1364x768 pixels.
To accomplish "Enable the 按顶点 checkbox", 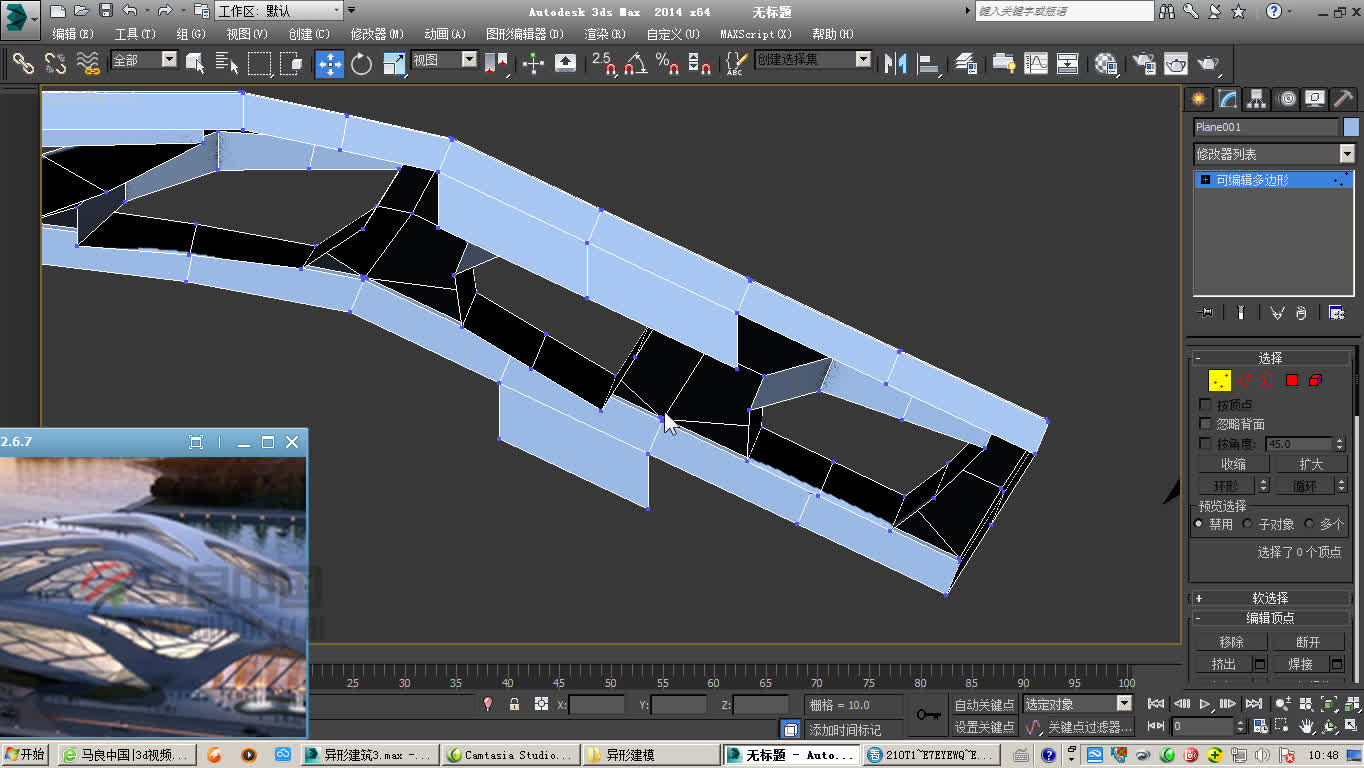I will point(1205,403).
